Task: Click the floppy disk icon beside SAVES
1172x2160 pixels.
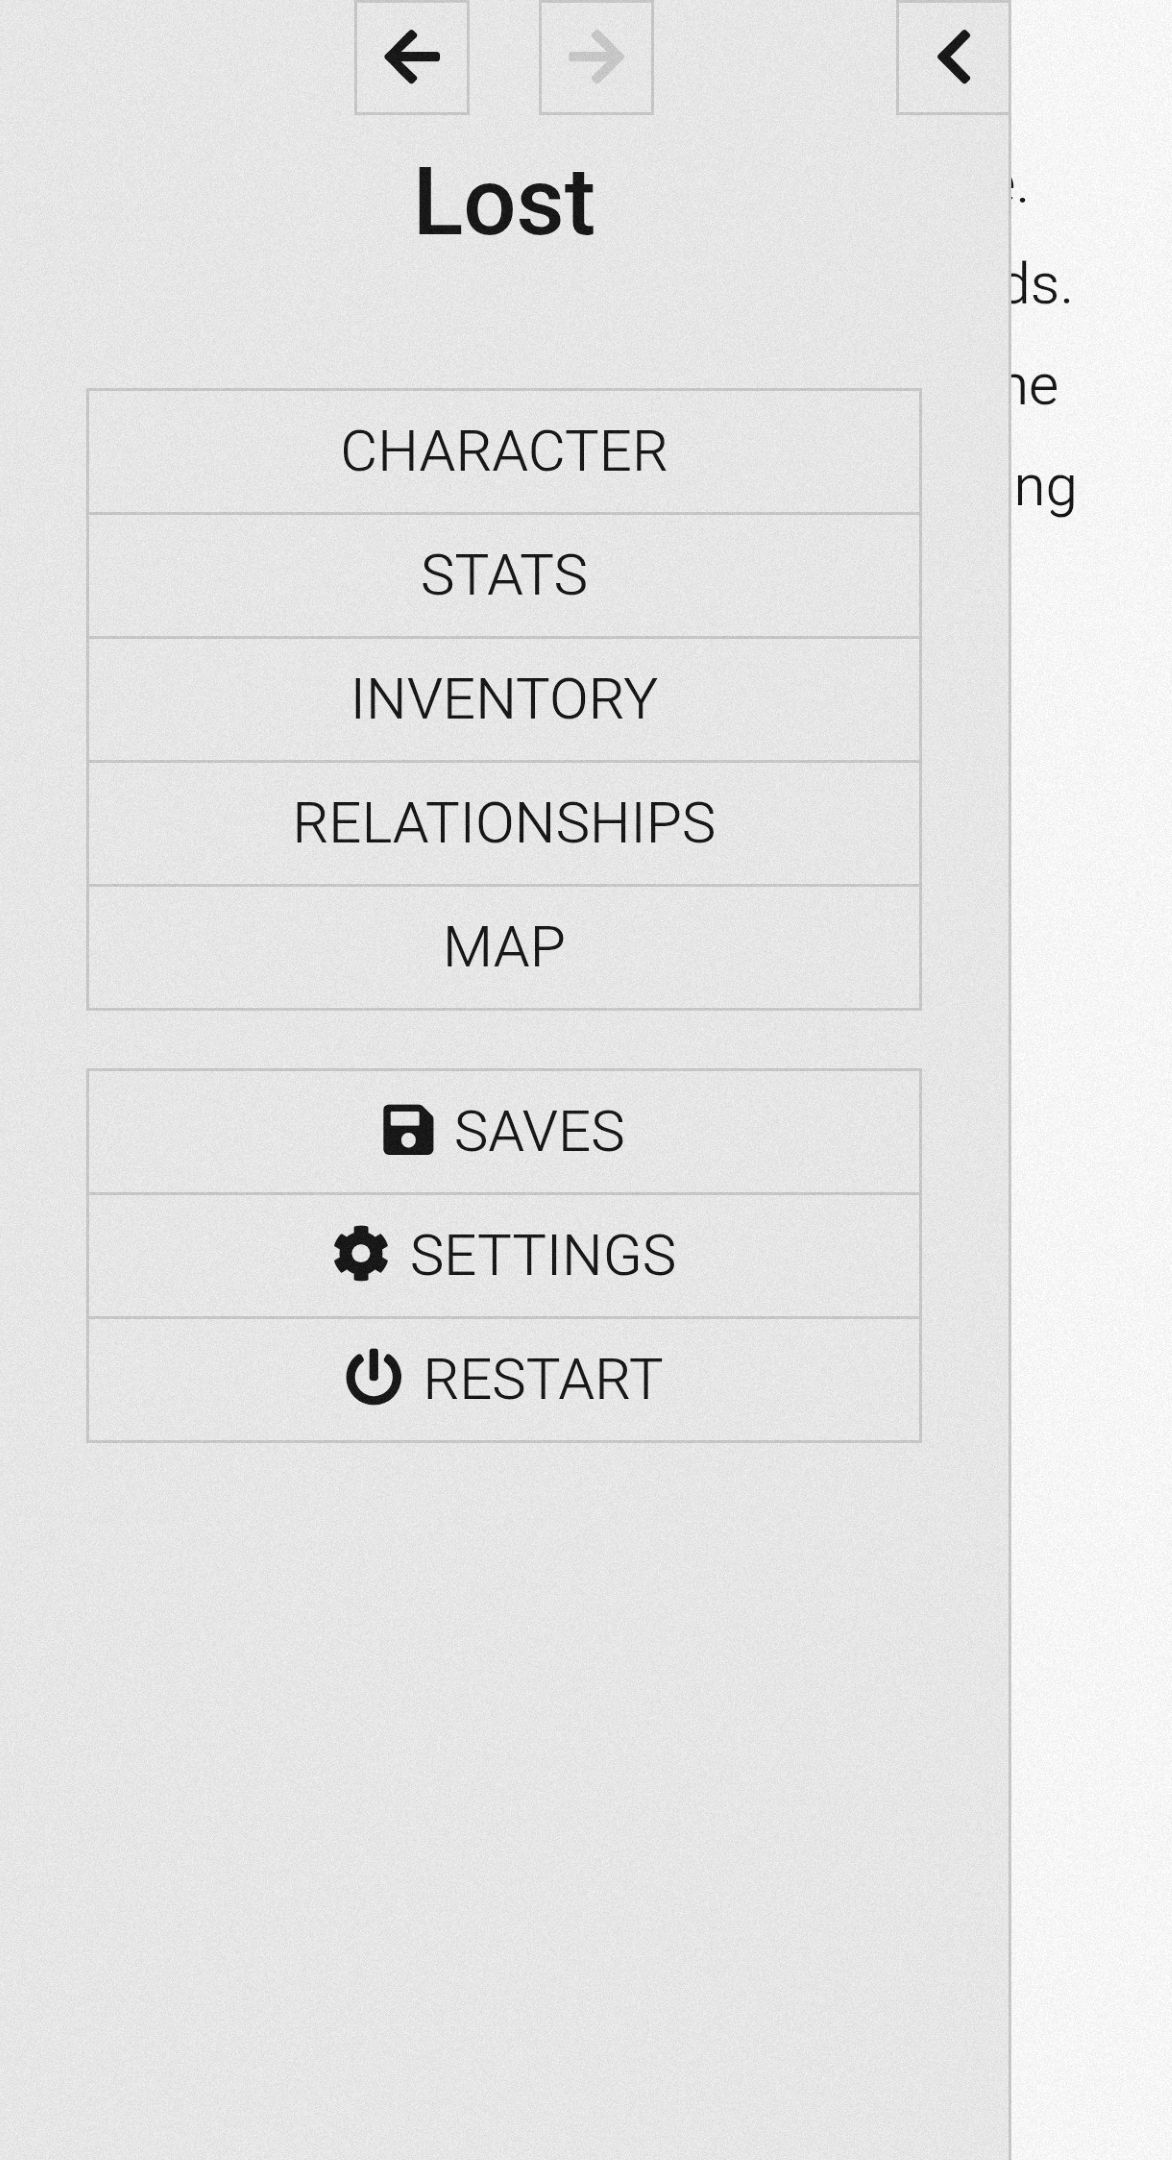Action: [408, 1131]
